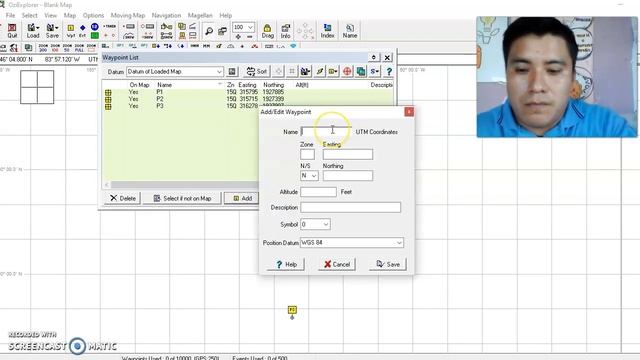This screenshot has height=360, width=640.
Task: Open the File menu
Action: [x=10, y=15]
